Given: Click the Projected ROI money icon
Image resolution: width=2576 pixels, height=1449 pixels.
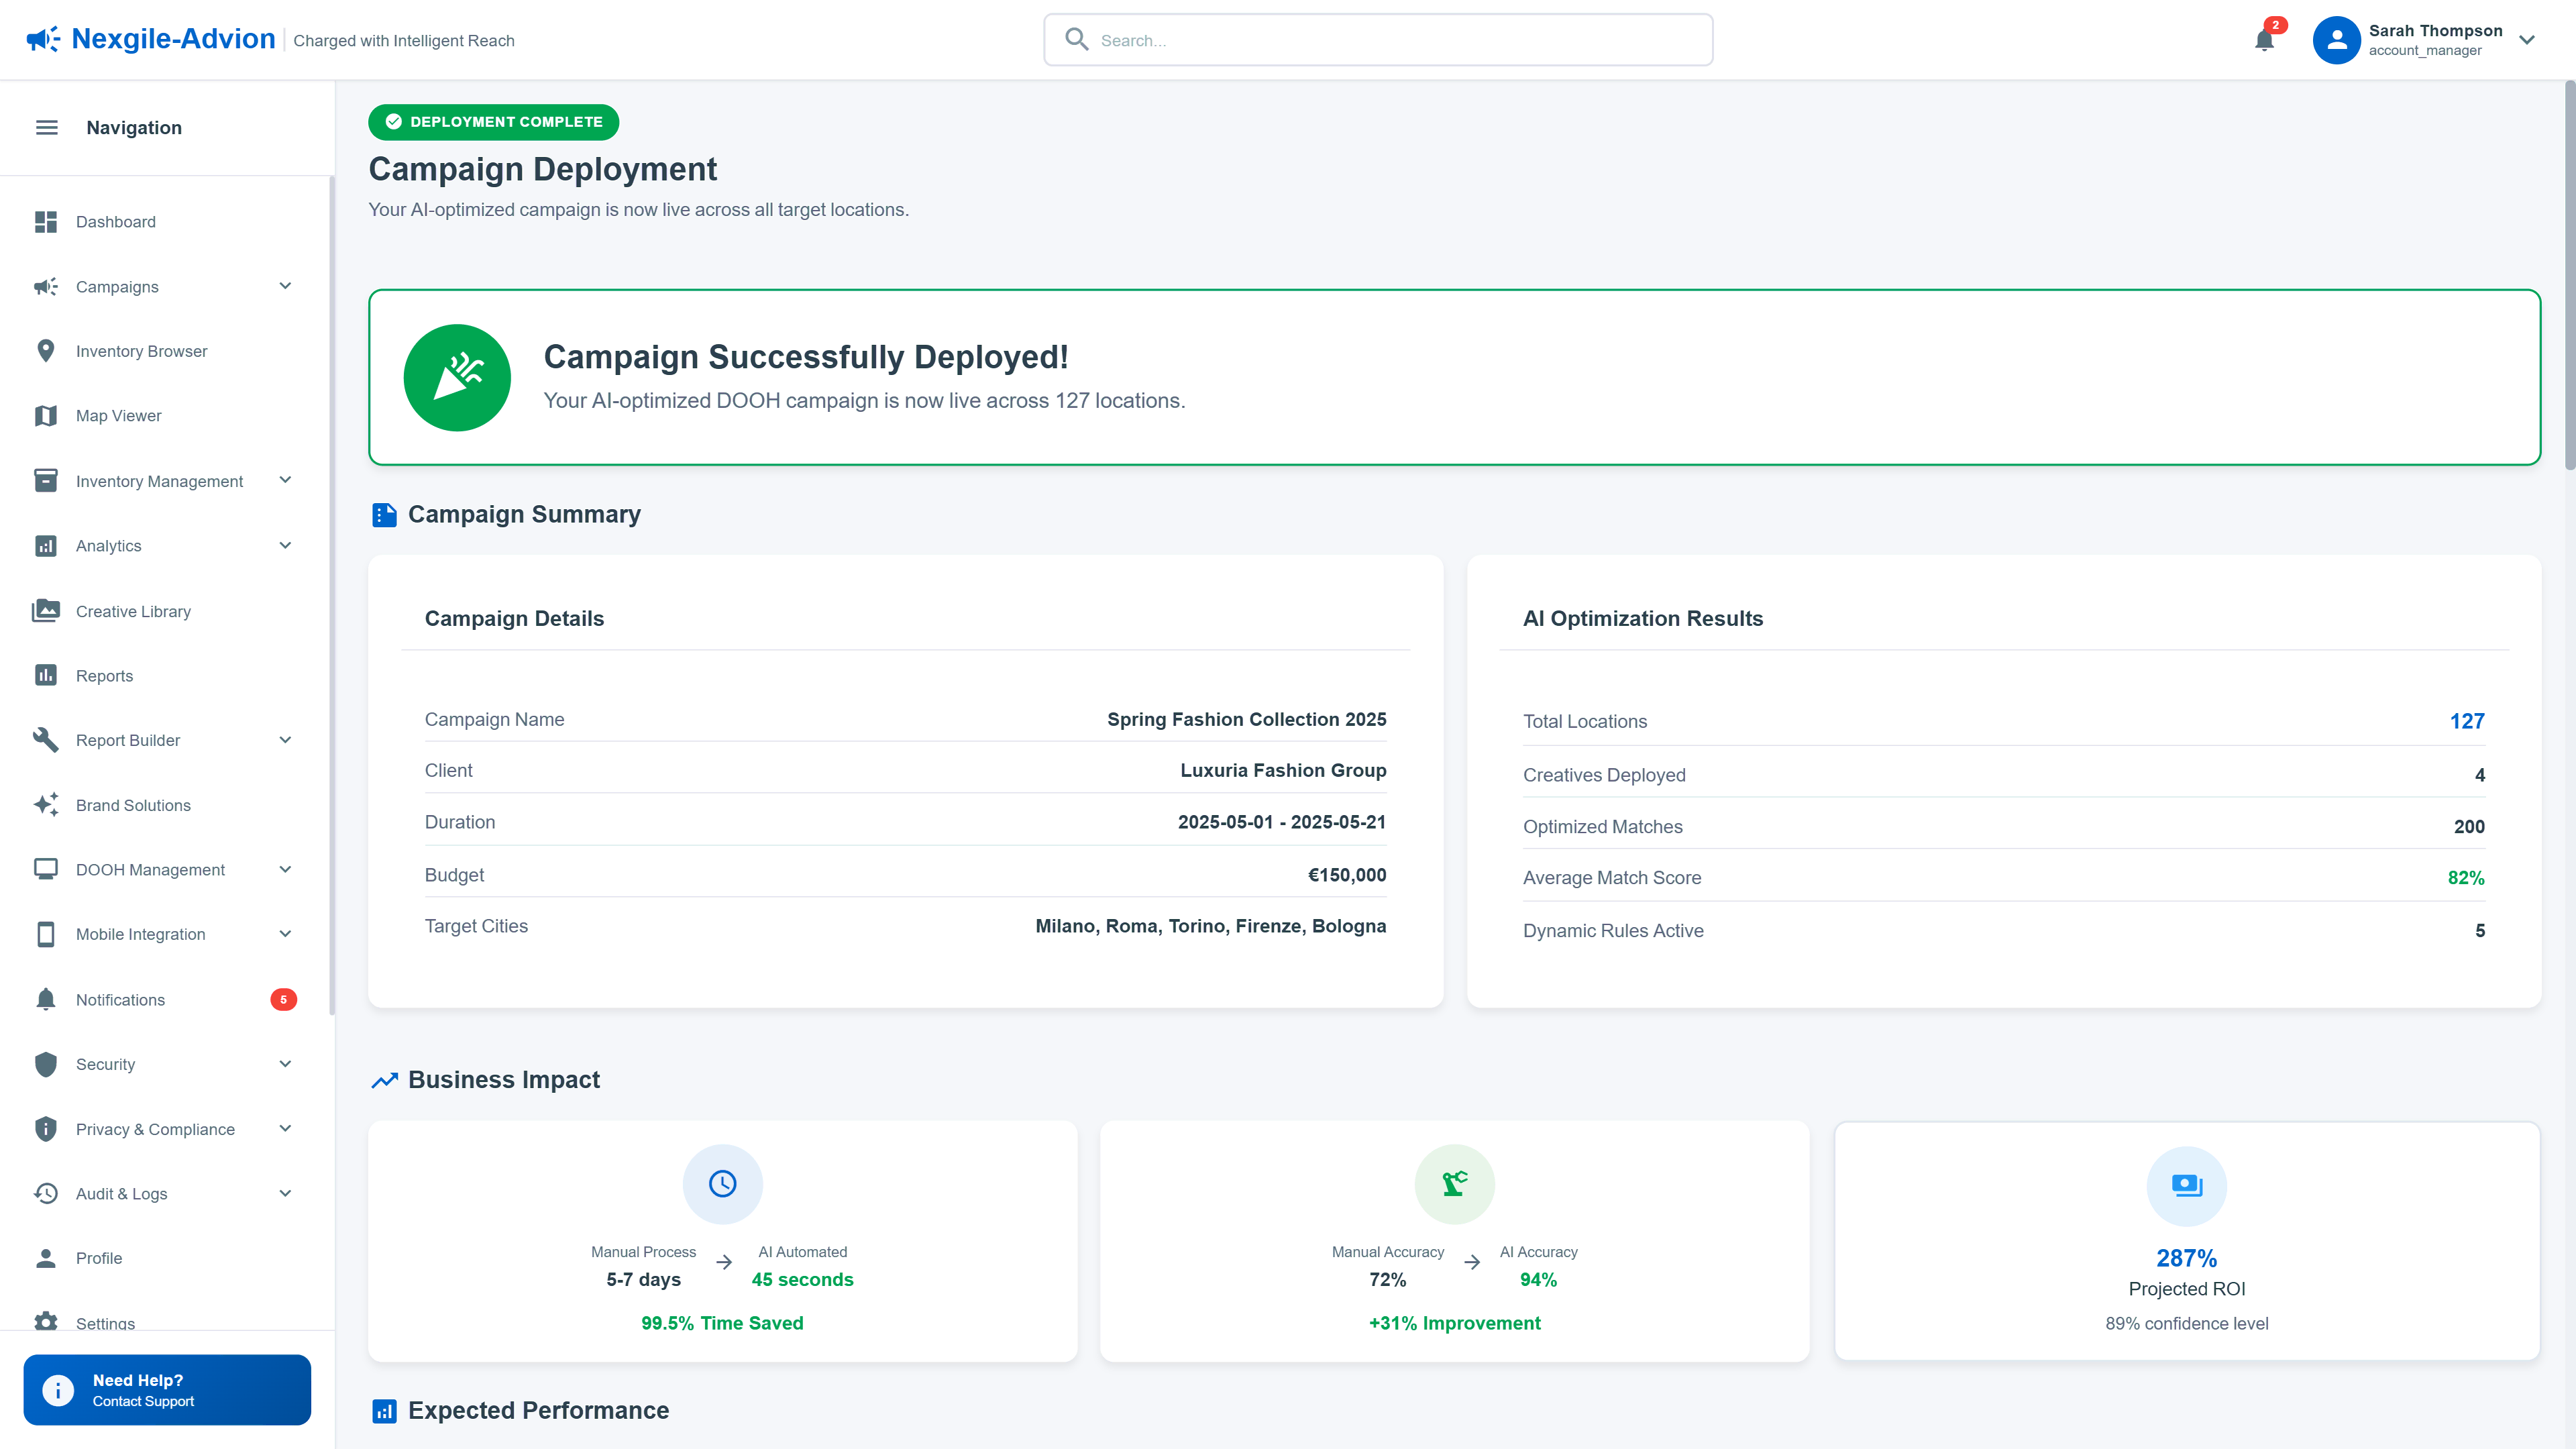Looking at the screenshot, I should (x=2186, y=1185).
